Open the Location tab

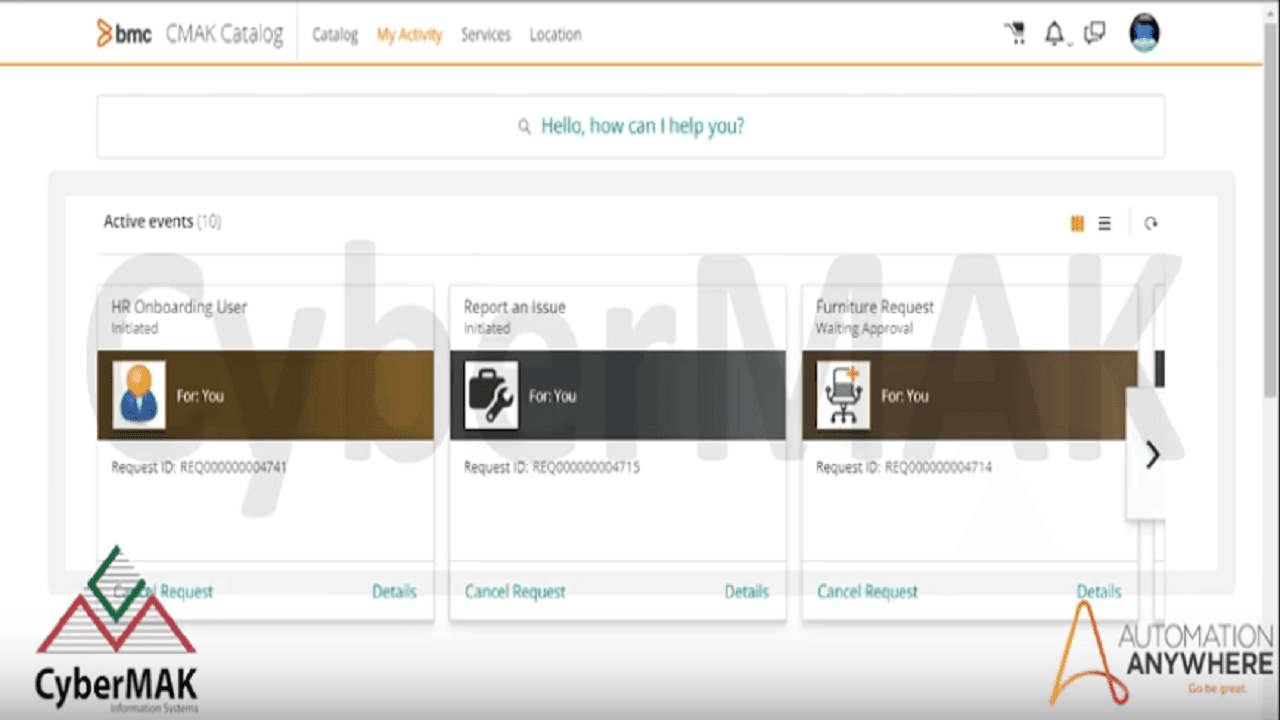pos(555,34)
